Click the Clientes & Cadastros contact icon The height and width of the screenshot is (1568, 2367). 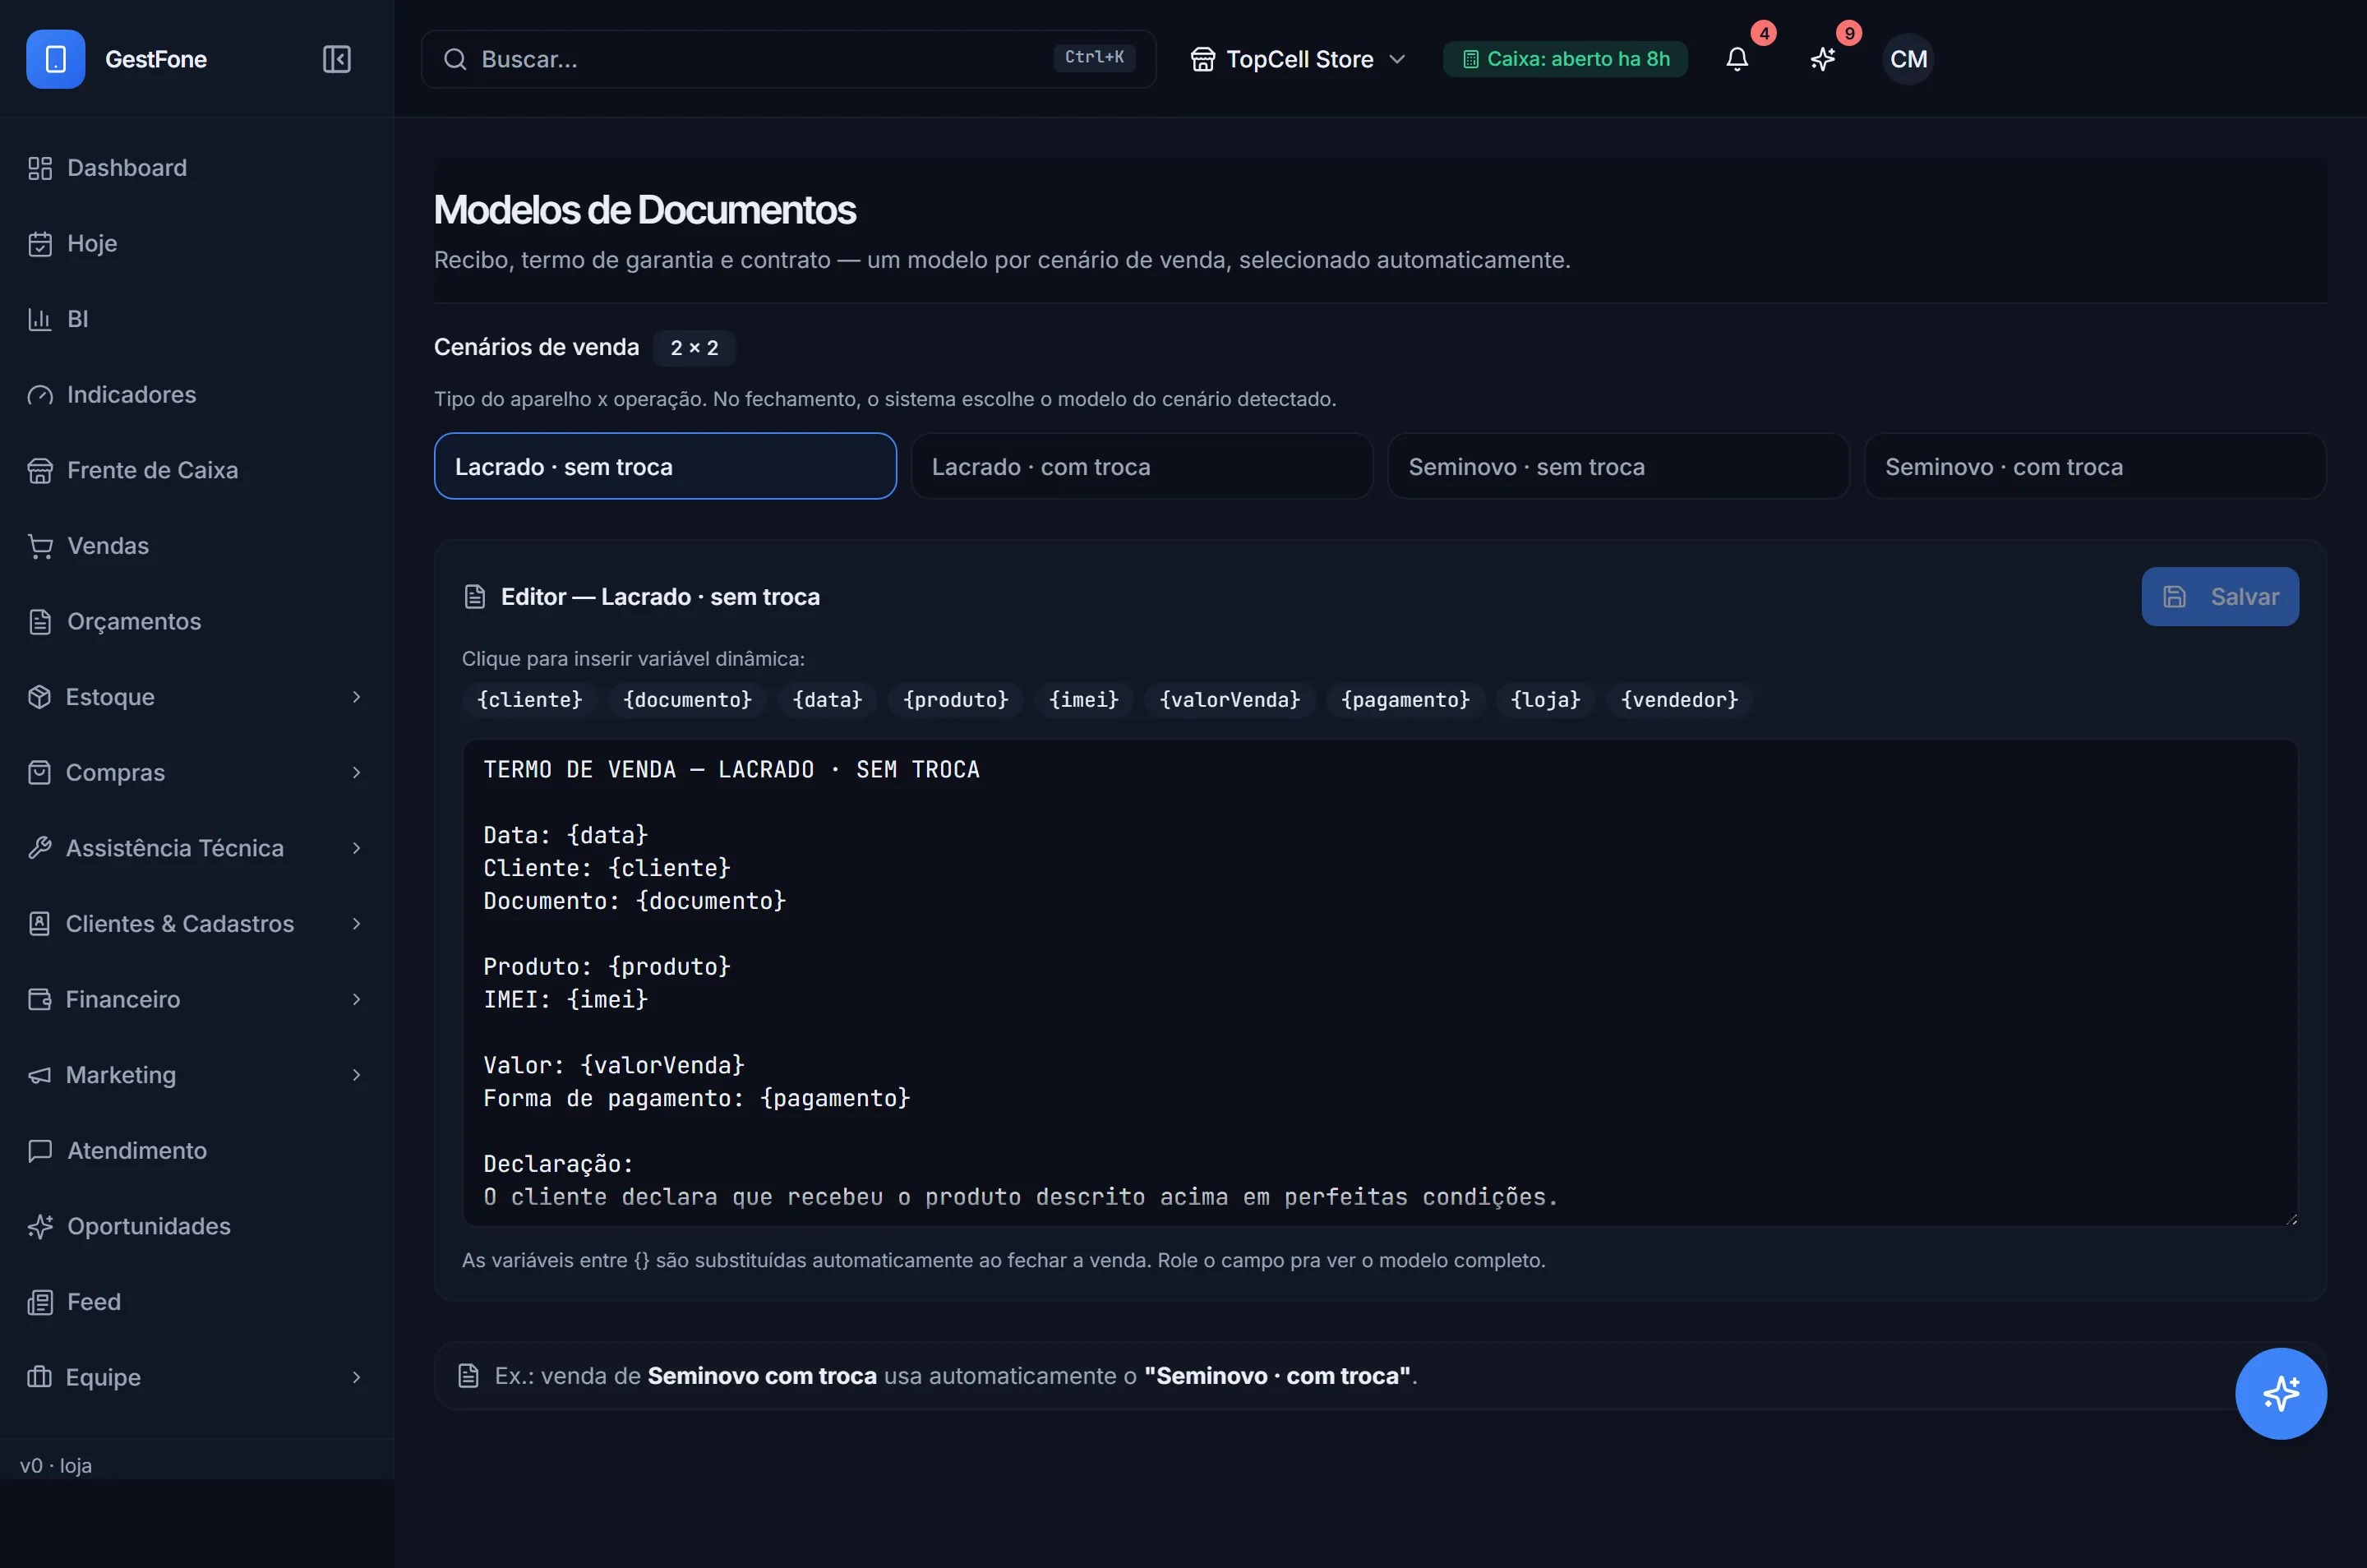click(40, 924)
